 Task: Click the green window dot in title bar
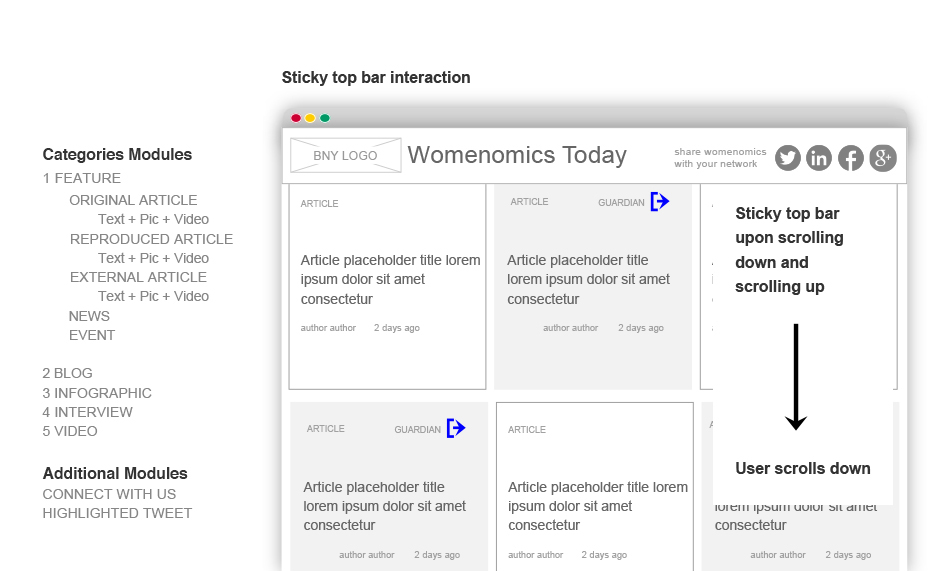(x=325, y=118)
